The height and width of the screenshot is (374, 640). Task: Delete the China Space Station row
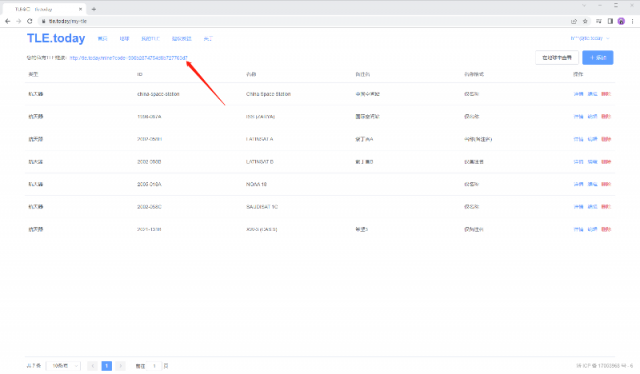tap(606, 94)
